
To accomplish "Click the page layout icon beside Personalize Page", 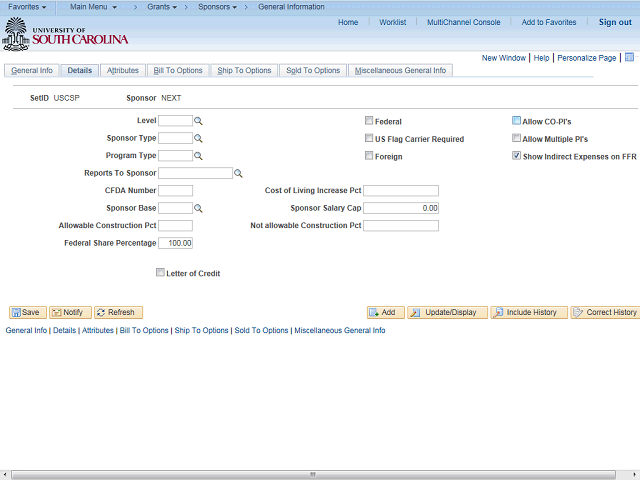I will coord(629,57).
